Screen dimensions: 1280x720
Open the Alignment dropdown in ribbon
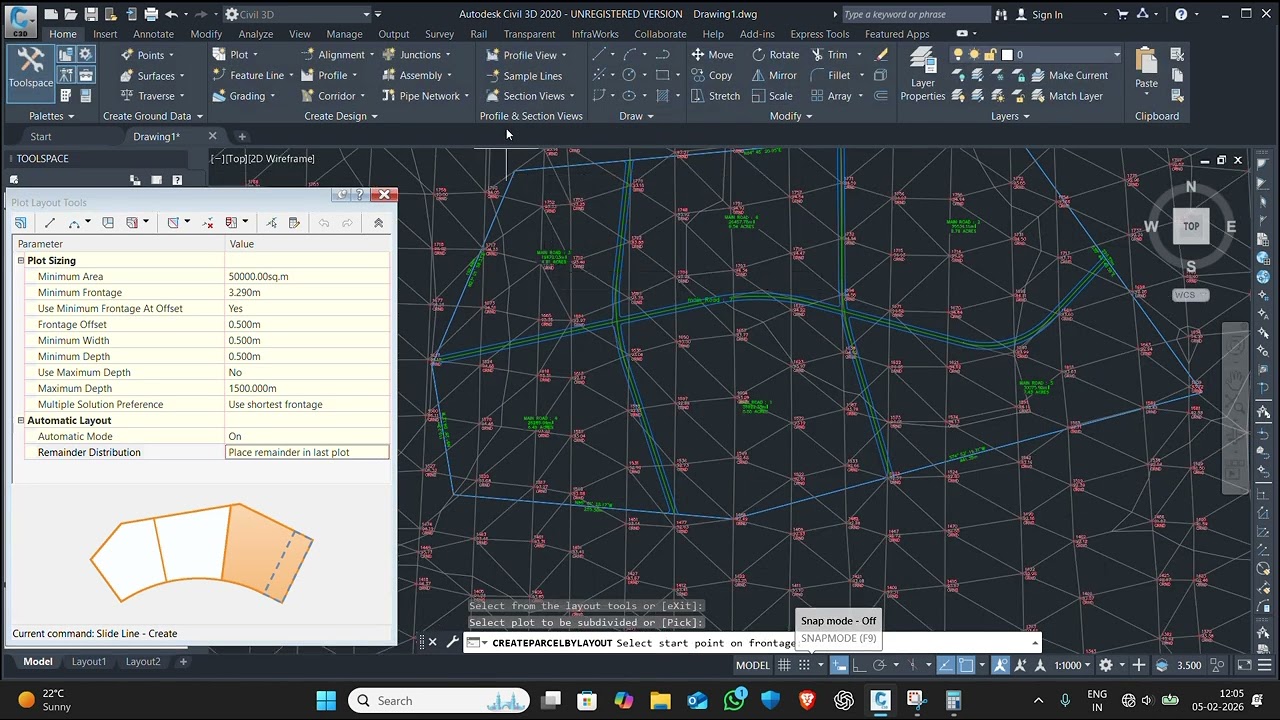337,55
